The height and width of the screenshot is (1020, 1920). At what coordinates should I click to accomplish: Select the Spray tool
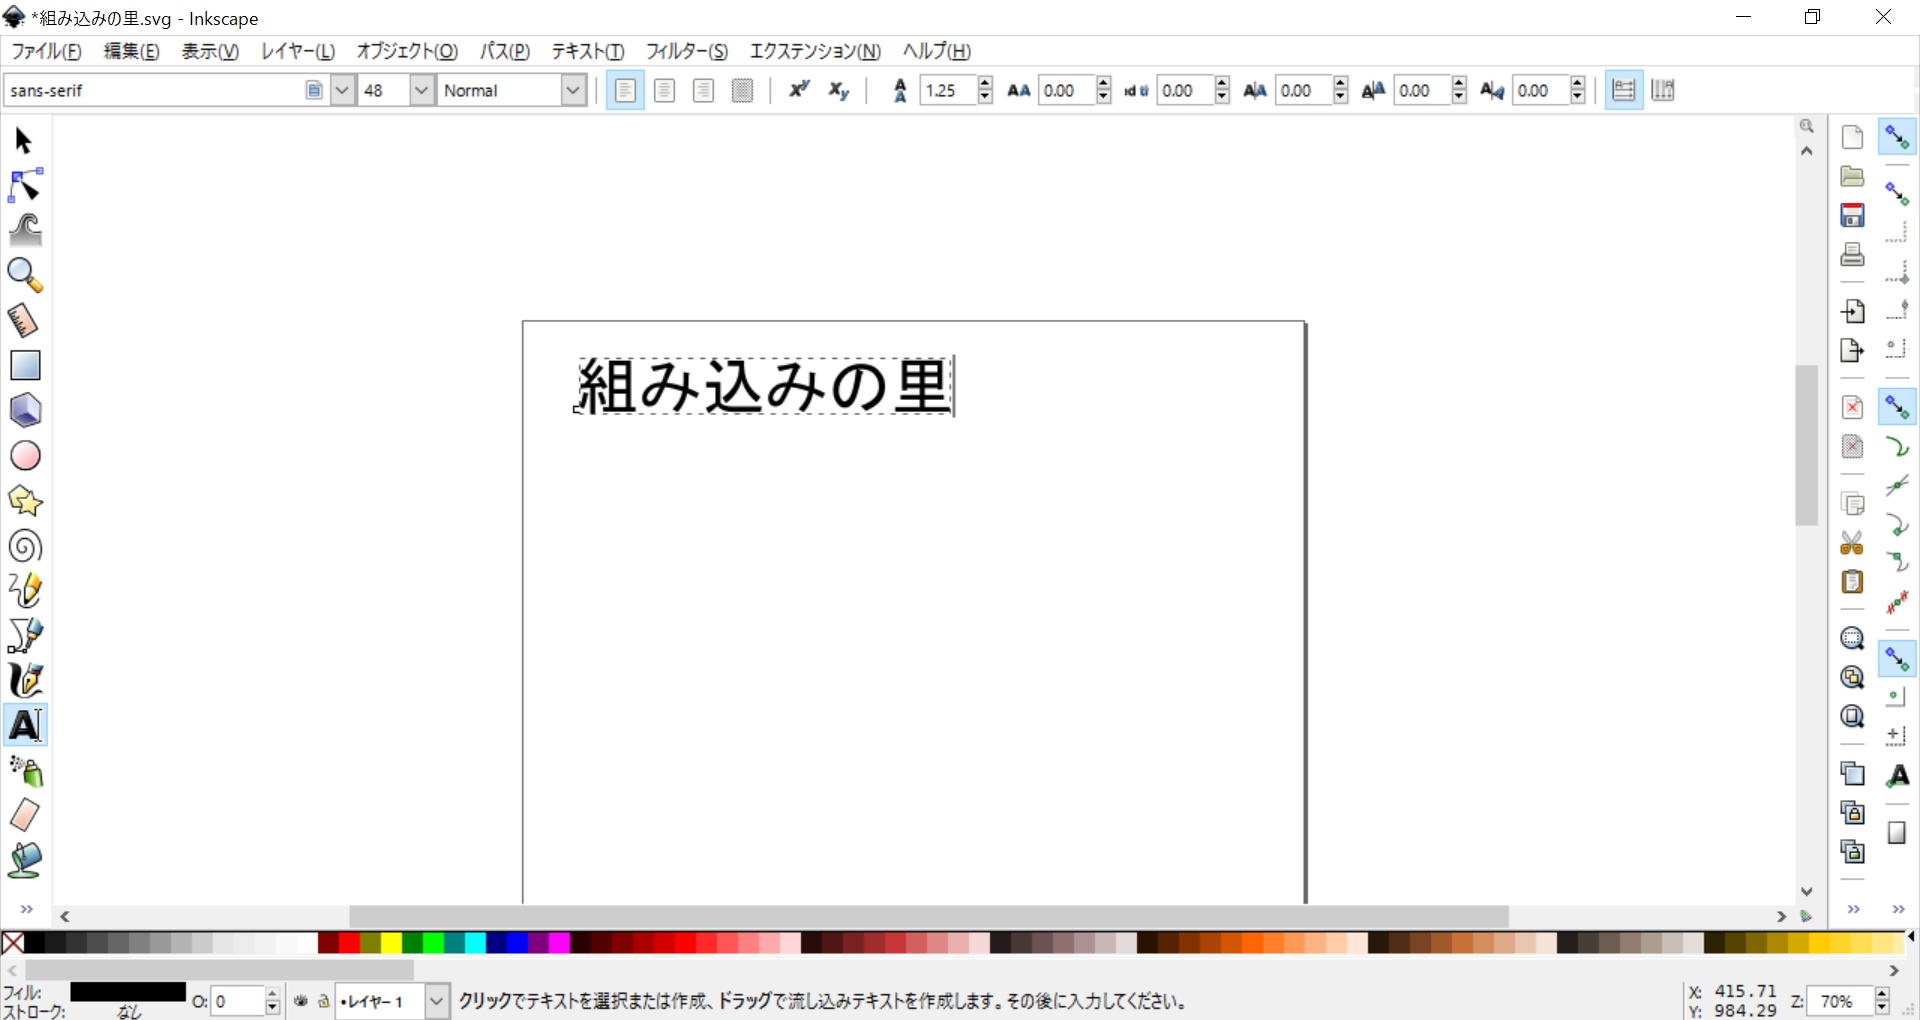point(24,770)
